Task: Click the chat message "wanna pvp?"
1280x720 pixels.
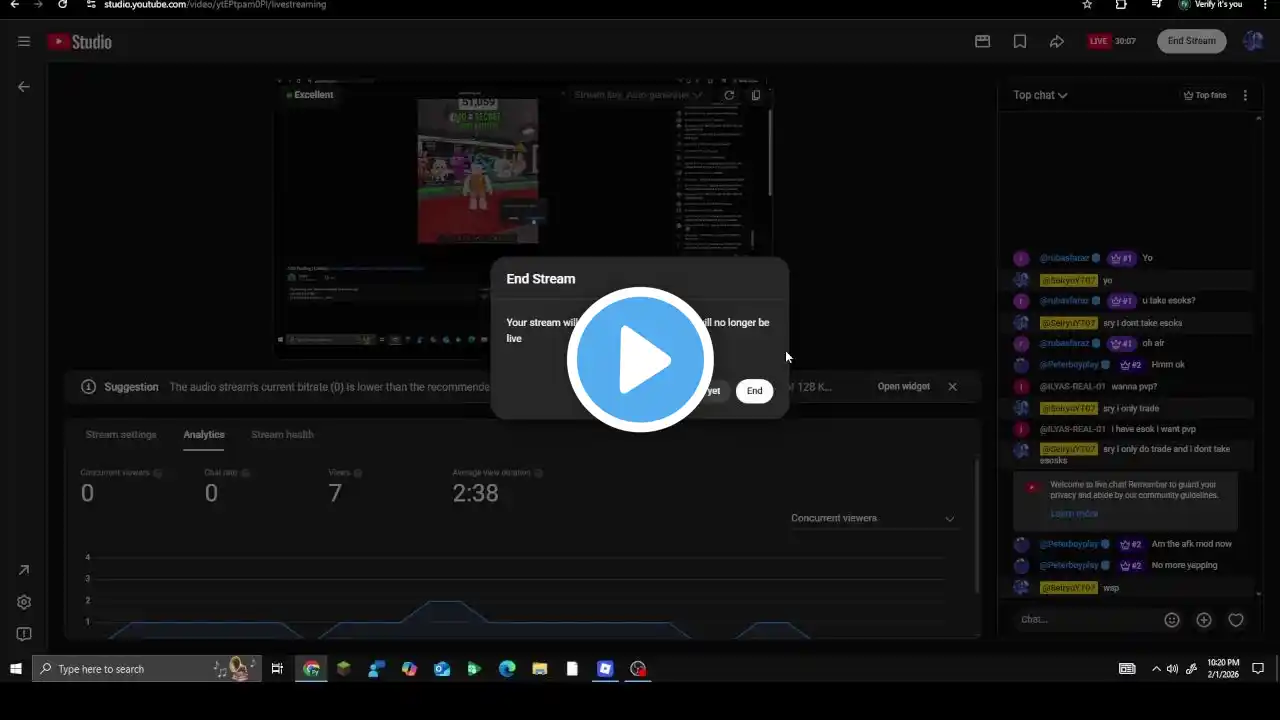Action: click(x=1136, y=387)
